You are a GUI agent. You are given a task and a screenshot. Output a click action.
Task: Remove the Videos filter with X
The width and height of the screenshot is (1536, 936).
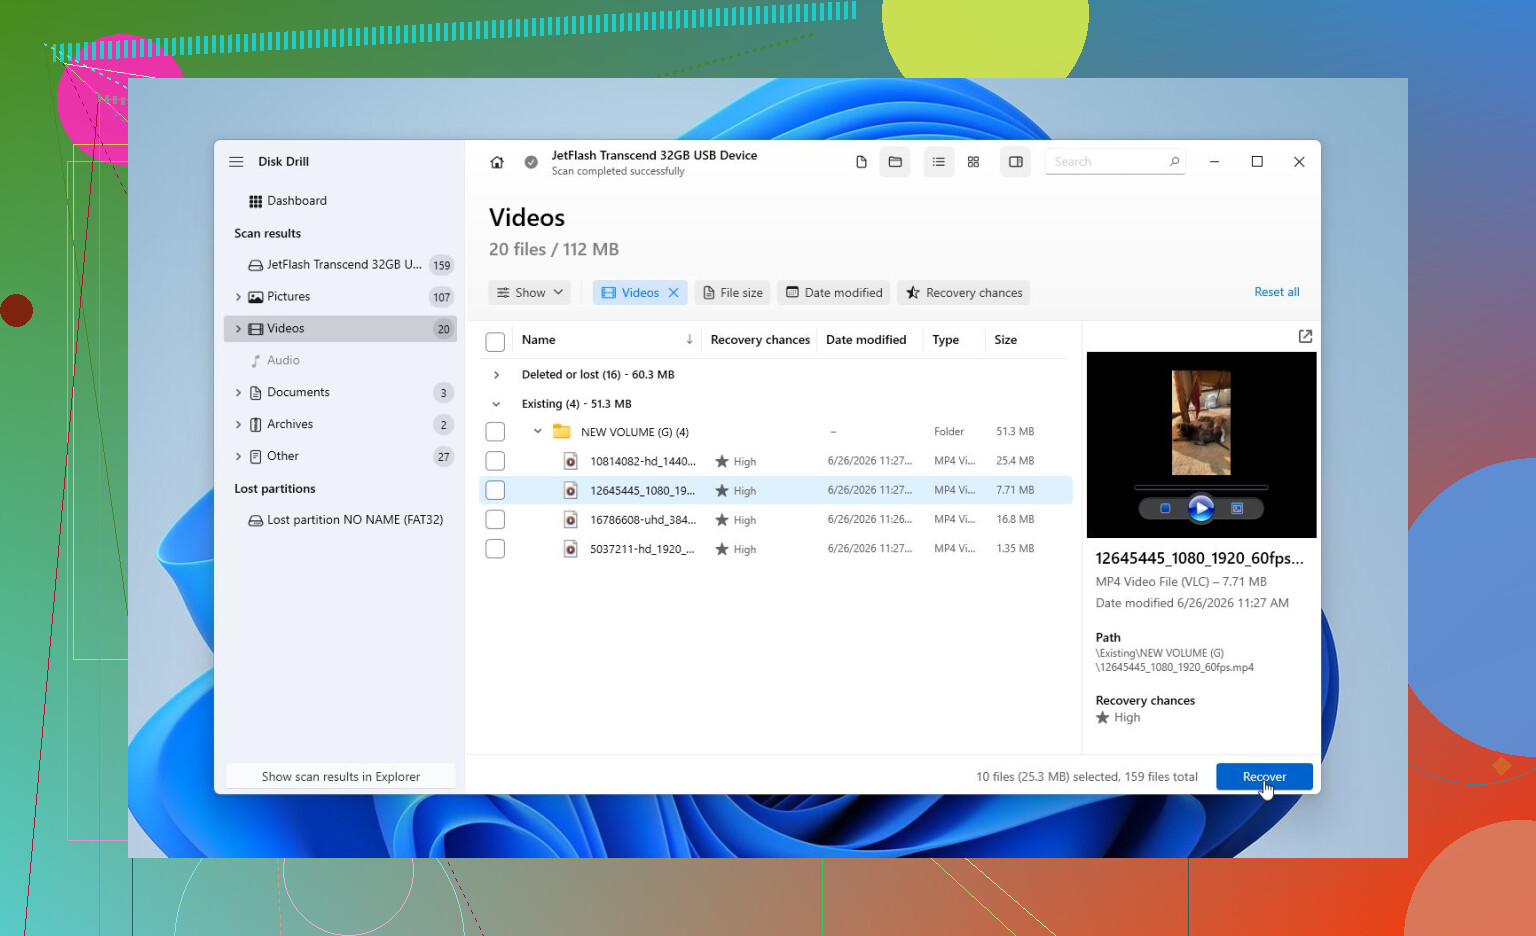[674, 293]
